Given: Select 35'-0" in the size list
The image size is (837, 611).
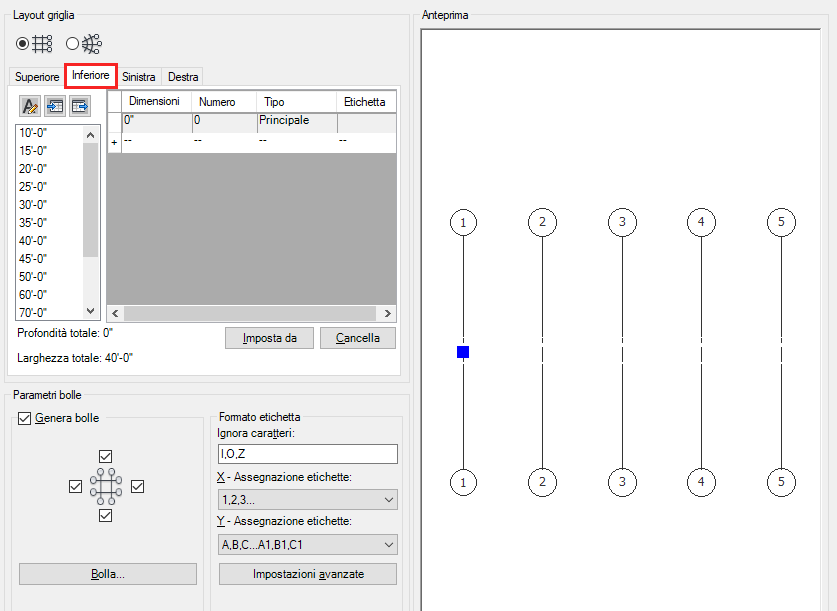Looking at the screenshot, I should [x=33, y=223].
